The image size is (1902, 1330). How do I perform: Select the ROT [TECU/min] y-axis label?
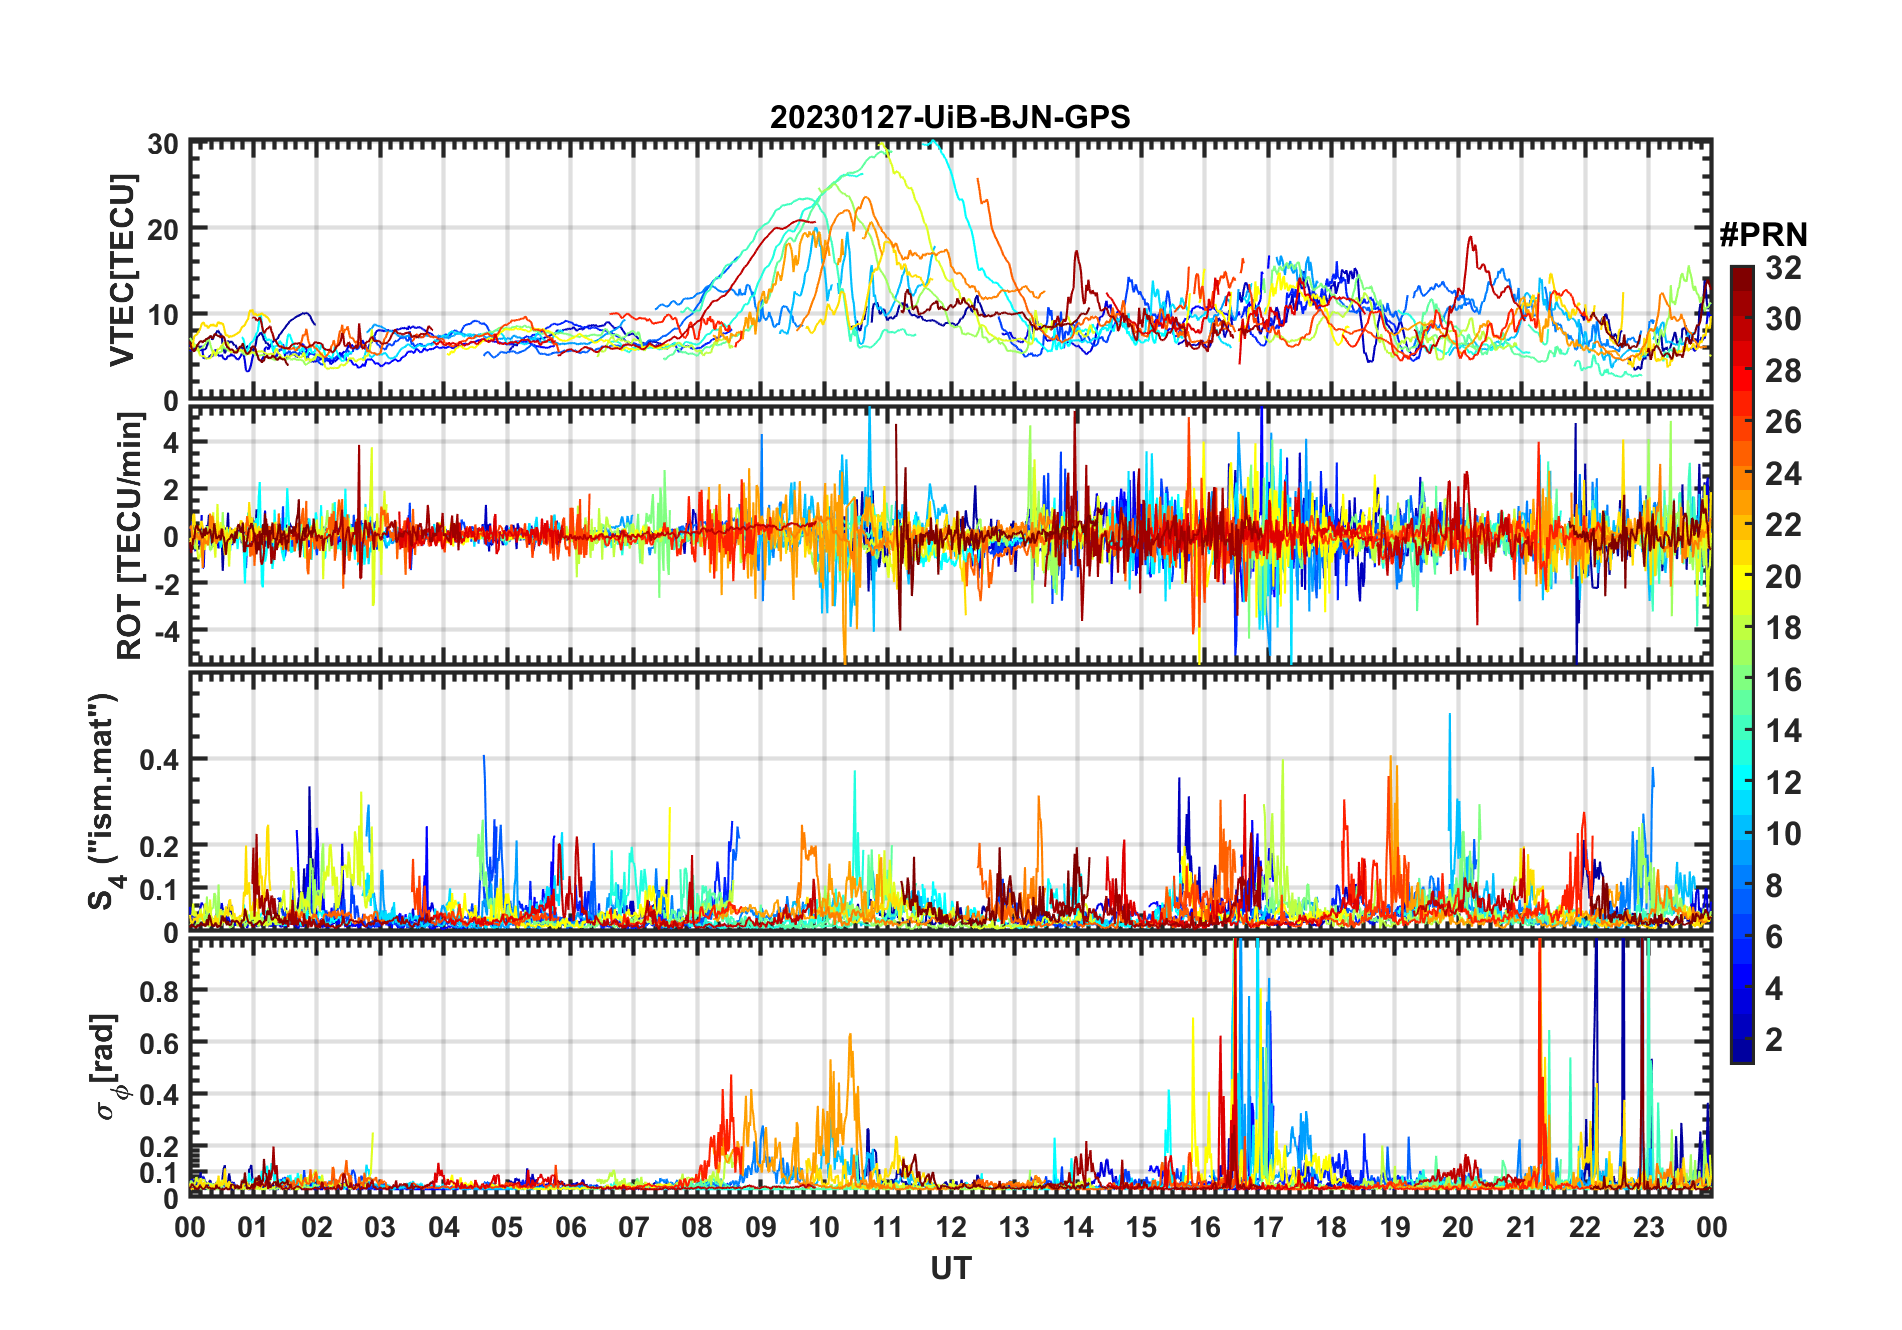click(x=130, y=536)
